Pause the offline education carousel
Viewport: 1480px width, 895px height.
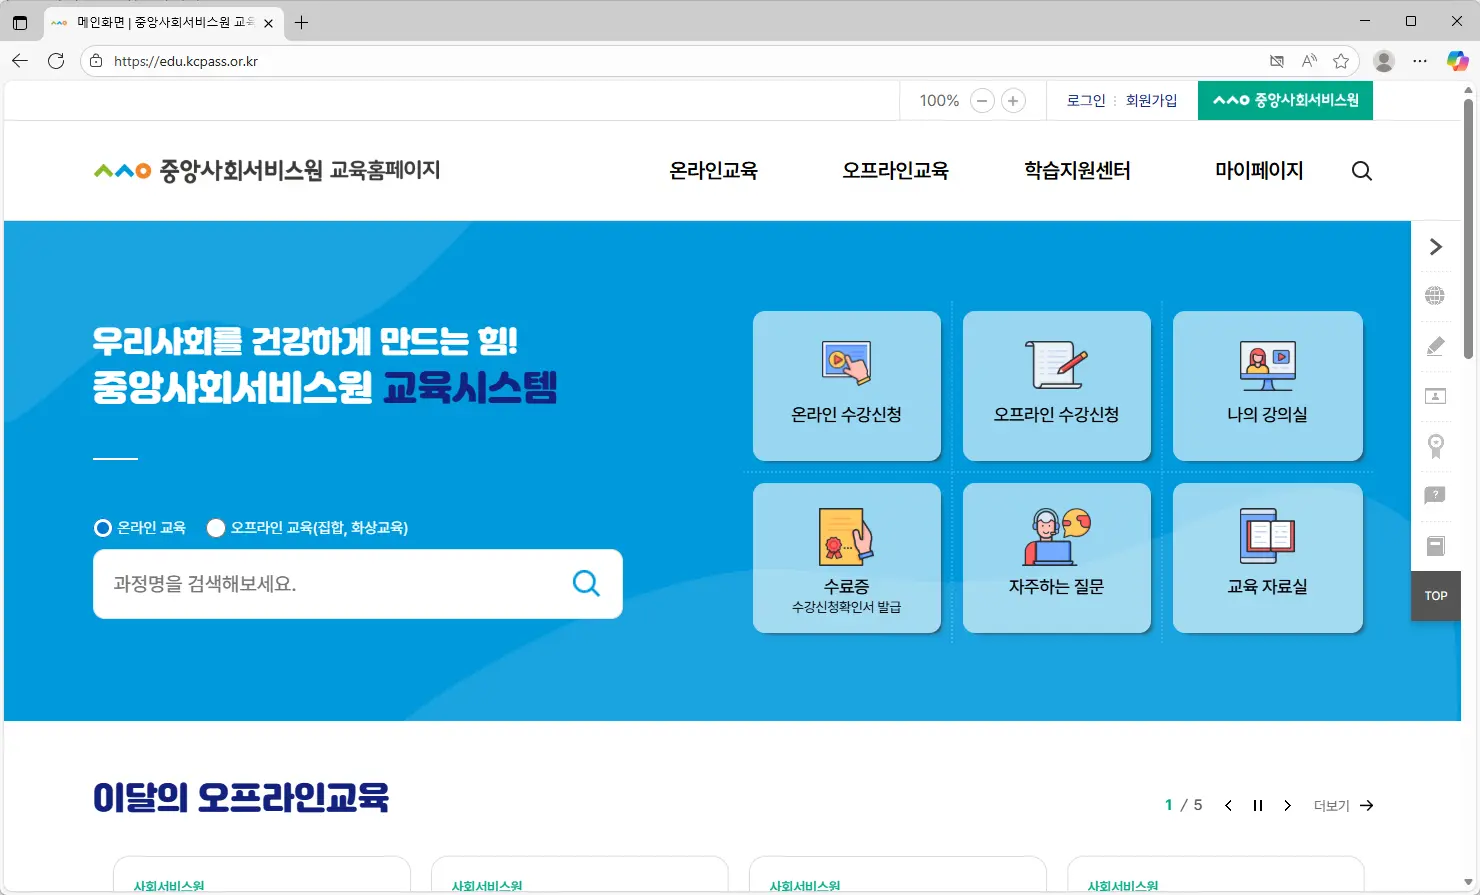click(1257, 804)
